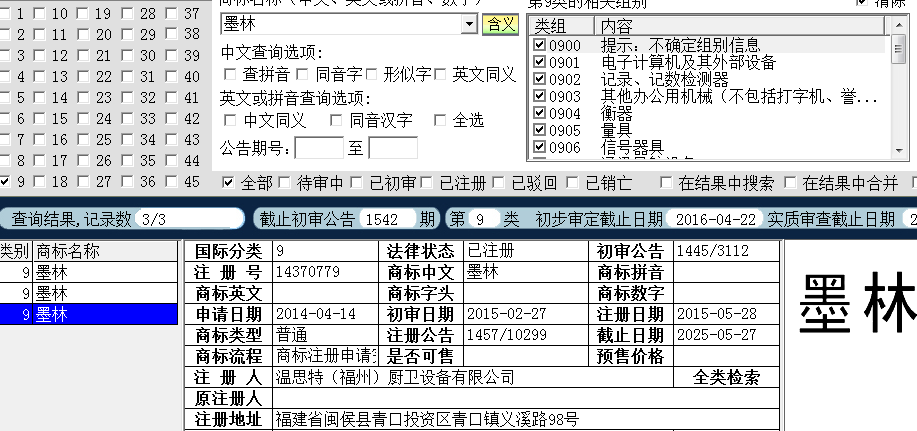Viewport: 917px width, 431px height.
Task: Enable 英文同义 query option
Action: click(x=440, y=74)
